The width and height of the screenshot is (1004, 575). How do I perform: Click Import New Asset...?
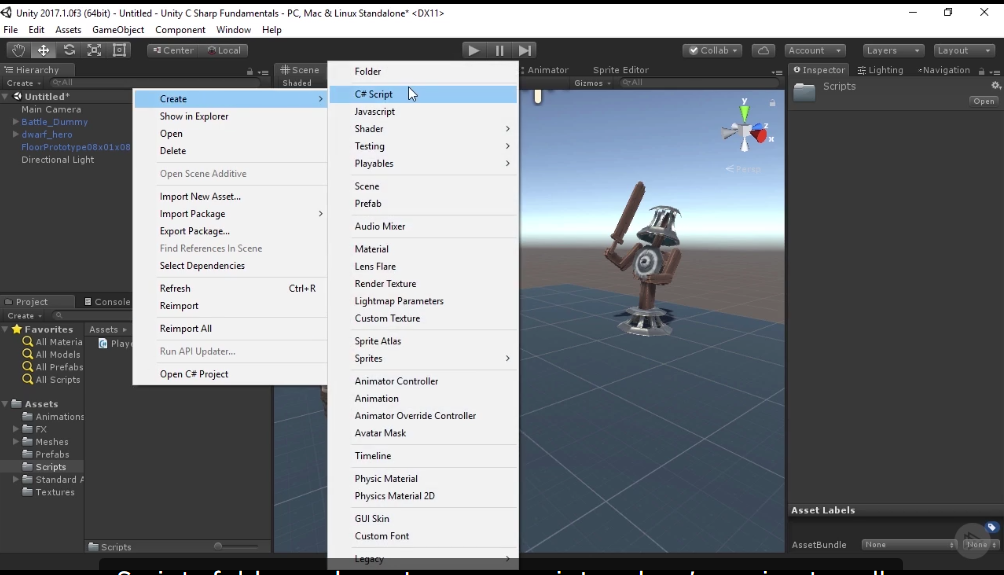click(230, 197)
